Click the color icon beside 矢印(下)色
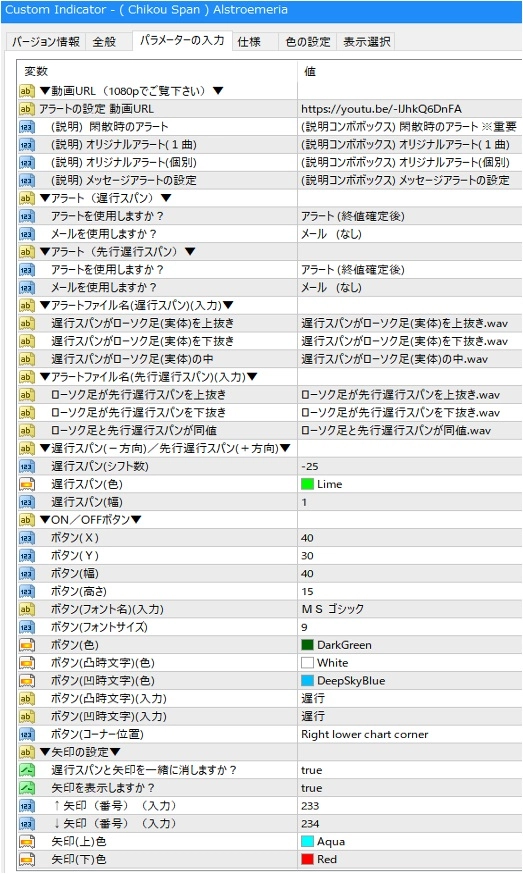This screenshot has height=874, width=523. (27, 859)
